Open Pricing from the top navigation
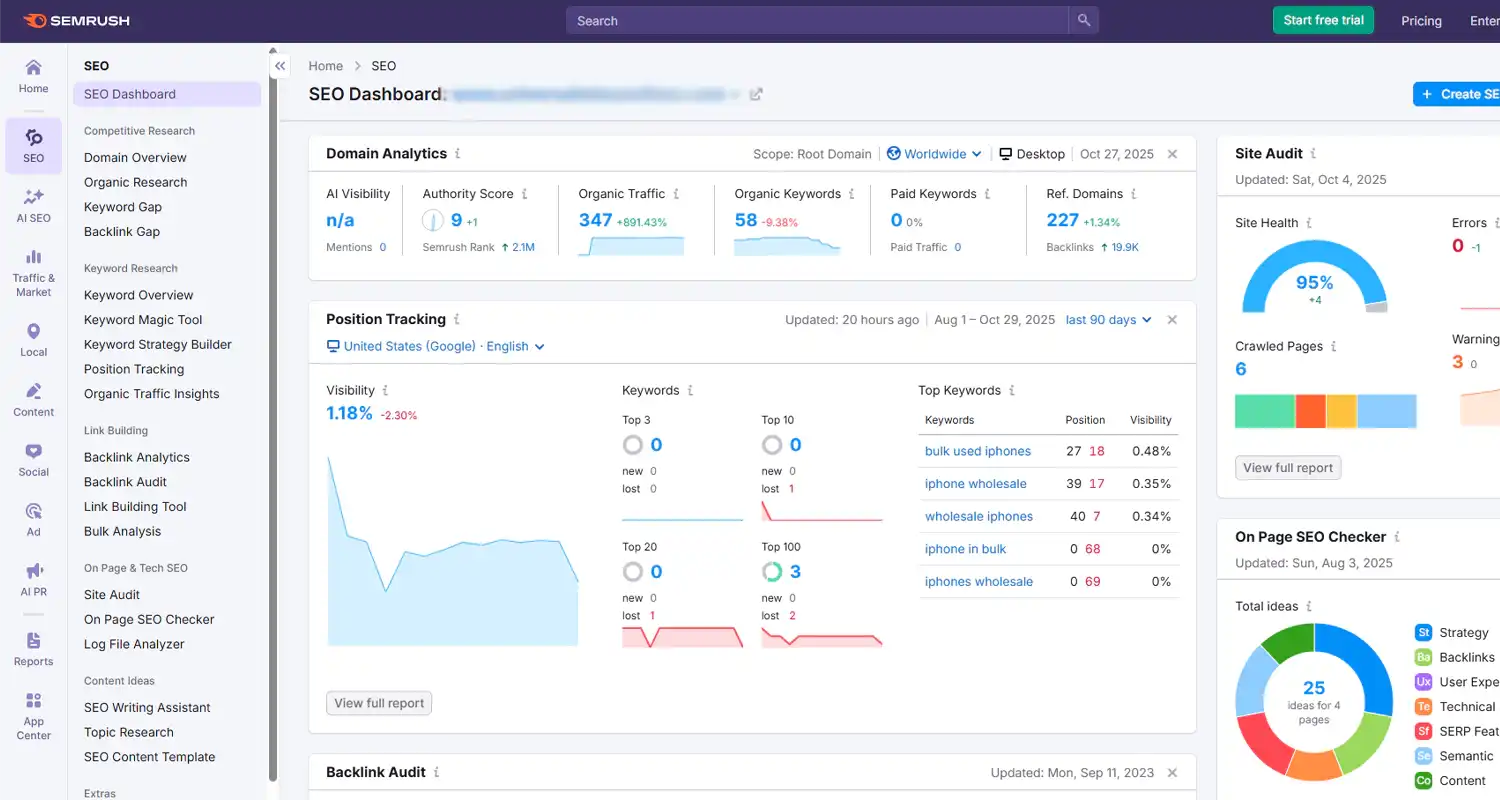 1421,20
